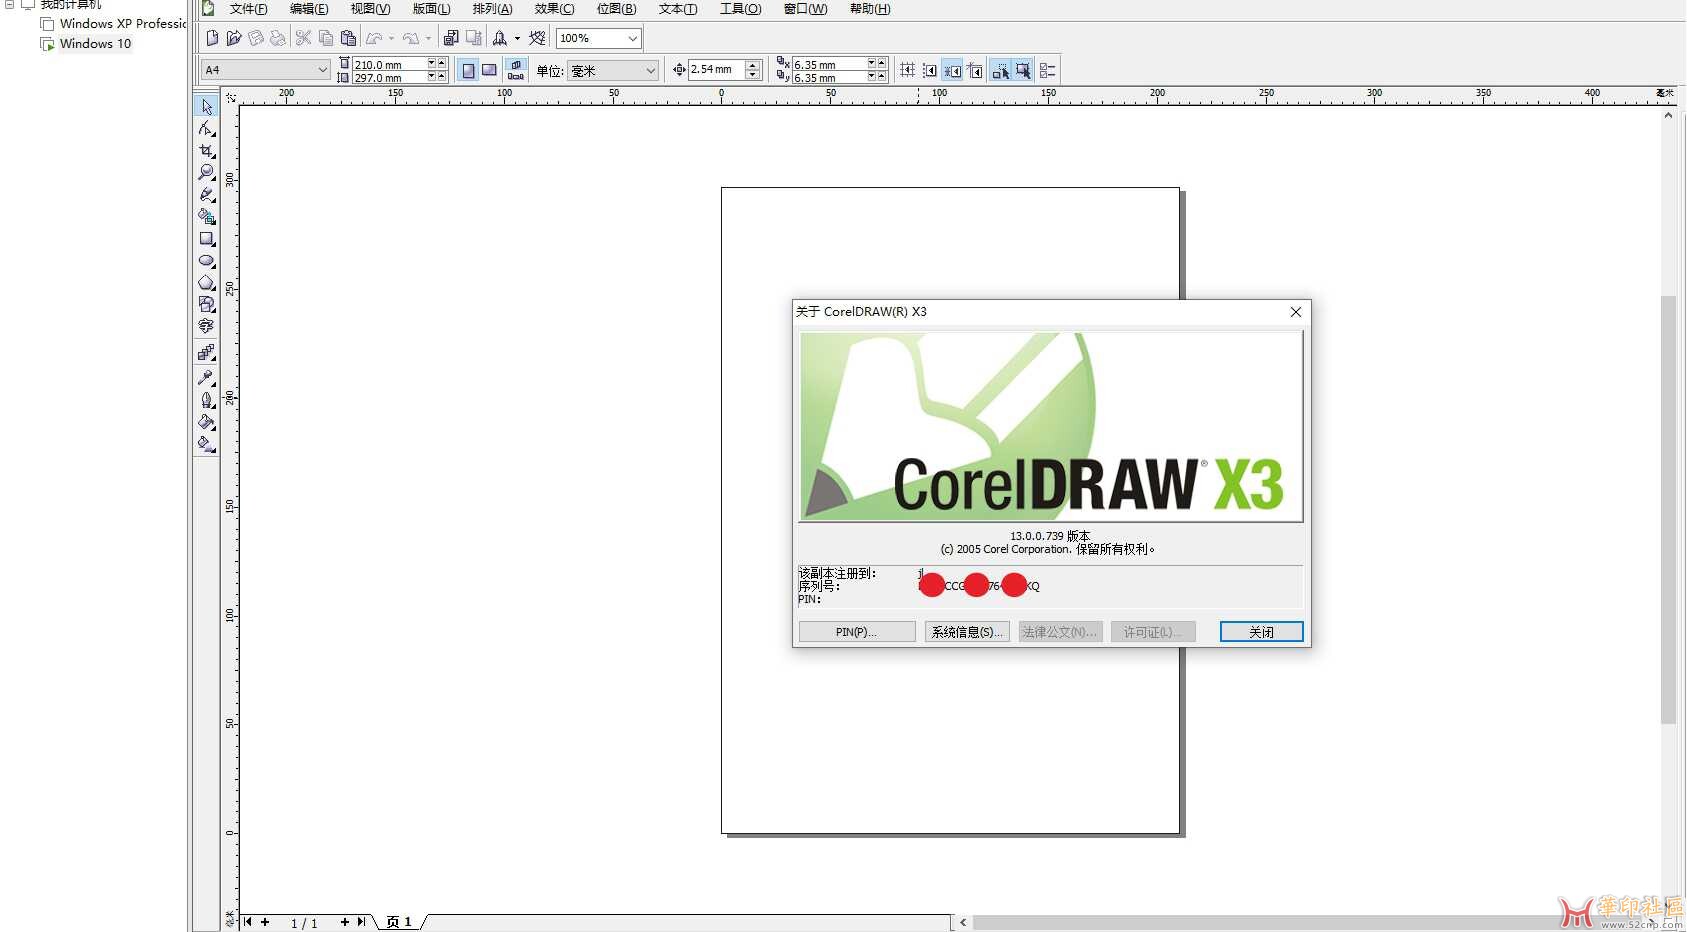Set page orientation to Portrait
Viewport: 1687px width, 932px height.
tap(468, 70)
